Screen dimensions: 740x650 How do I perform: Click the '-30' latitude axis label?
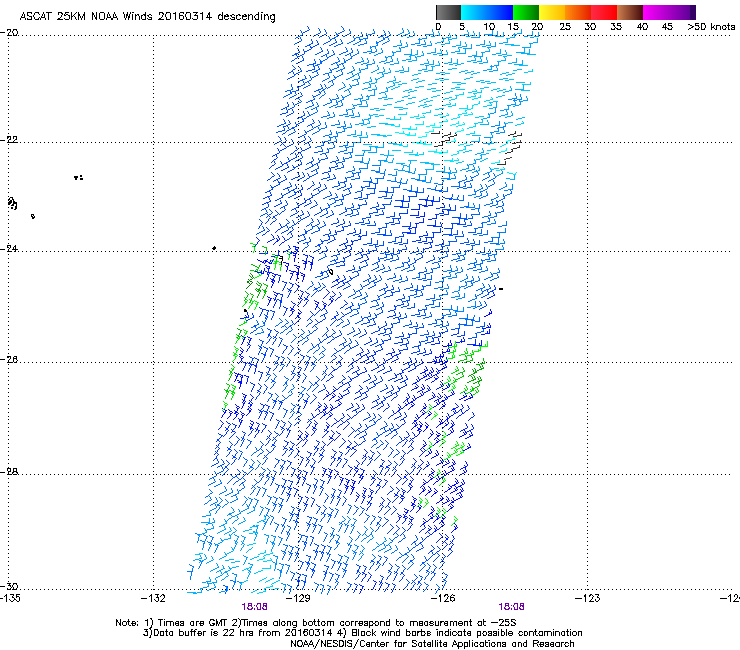[x=9, y=586]
